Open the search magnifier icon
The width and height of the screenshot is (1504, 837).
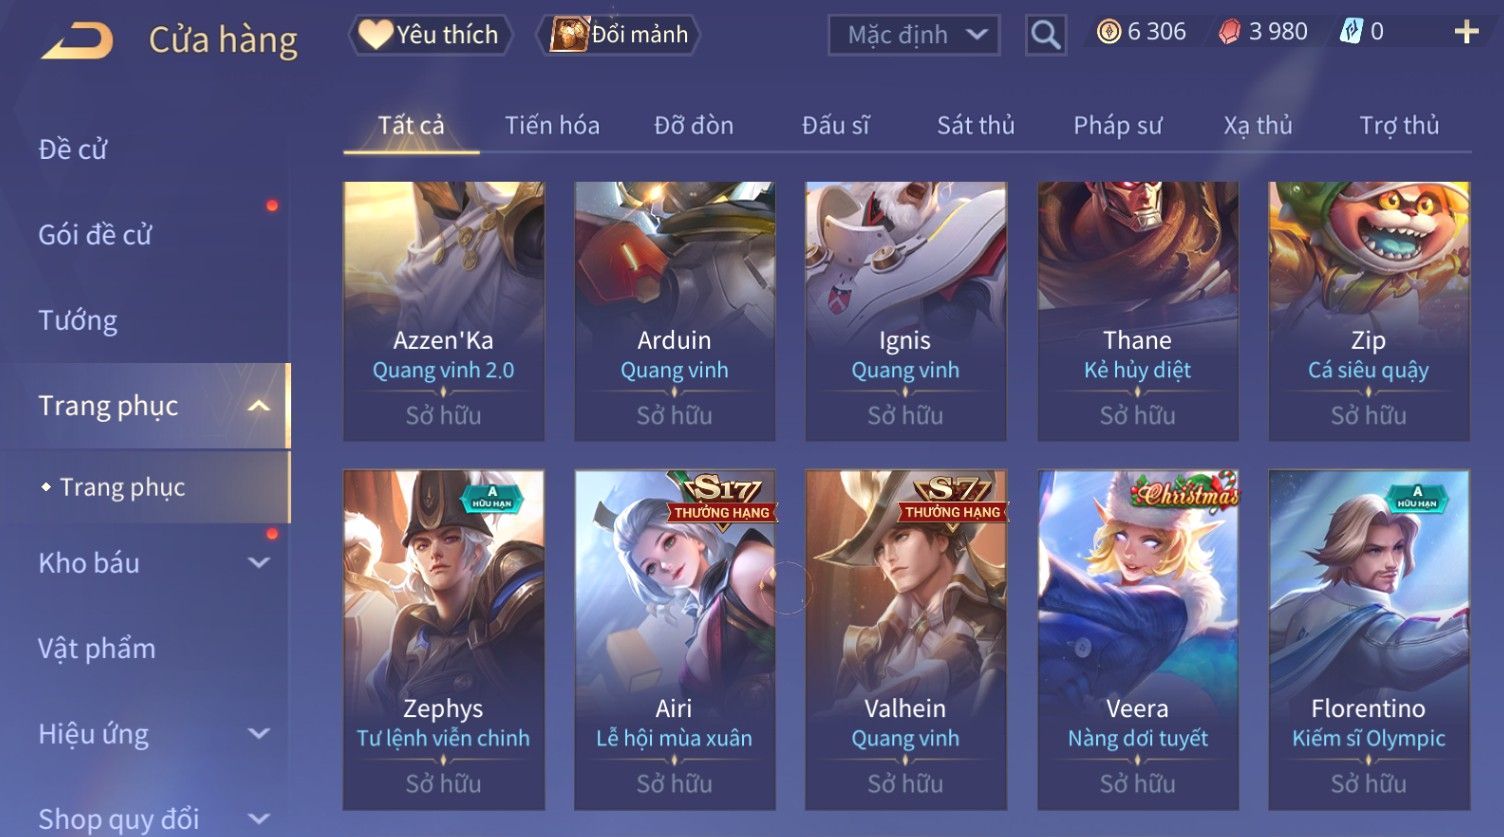pyautogui.click(x=1046, y=35)
